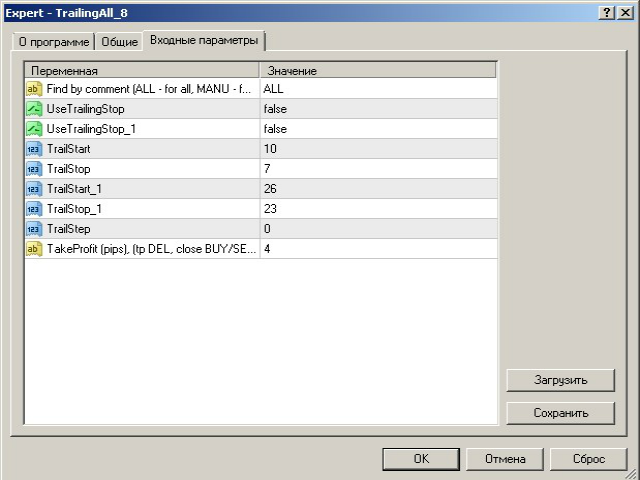
Task: Select the TrailStep variable name
Action: (69, 229)
